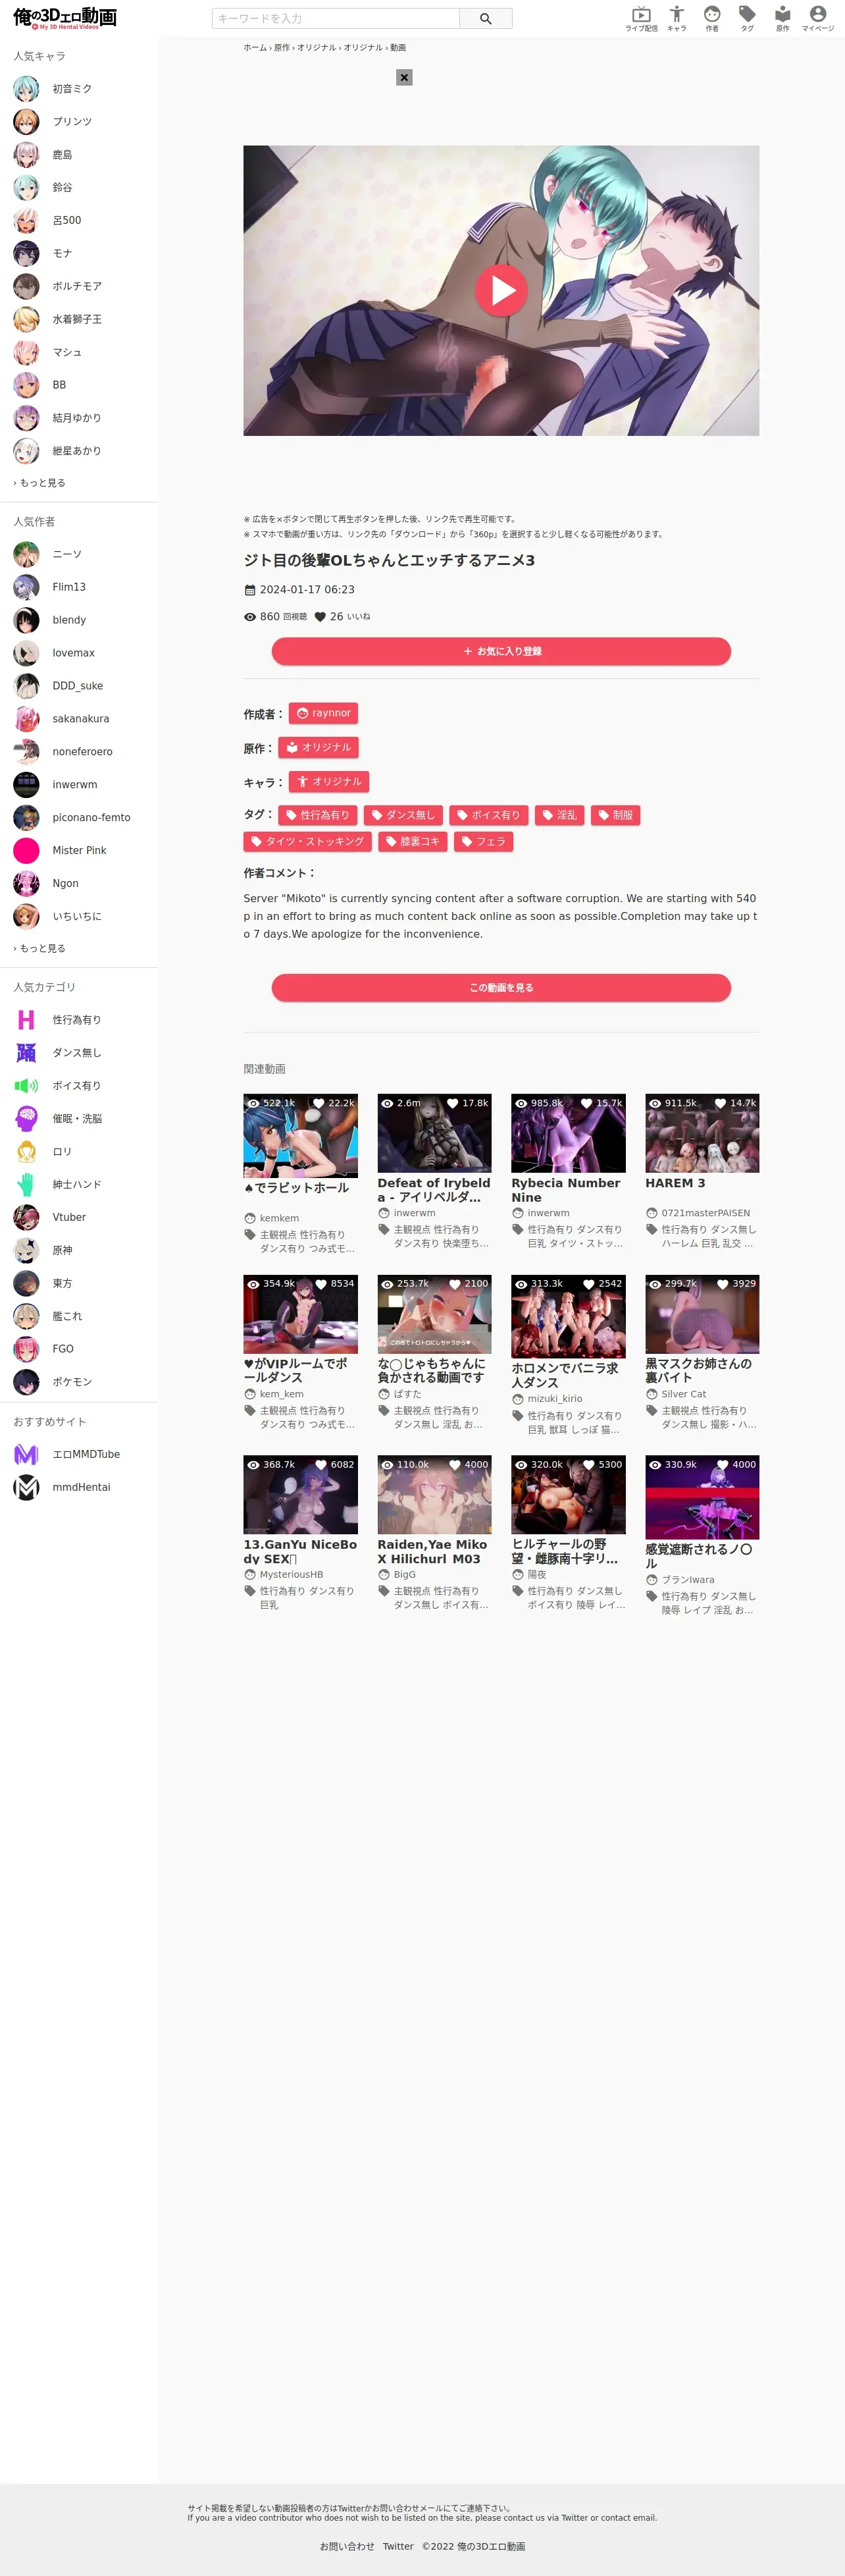This screenshot has height=2576, width=845.
Task: Click the ボイス有り speaker category icon
Action: (x=26, y=1086)
